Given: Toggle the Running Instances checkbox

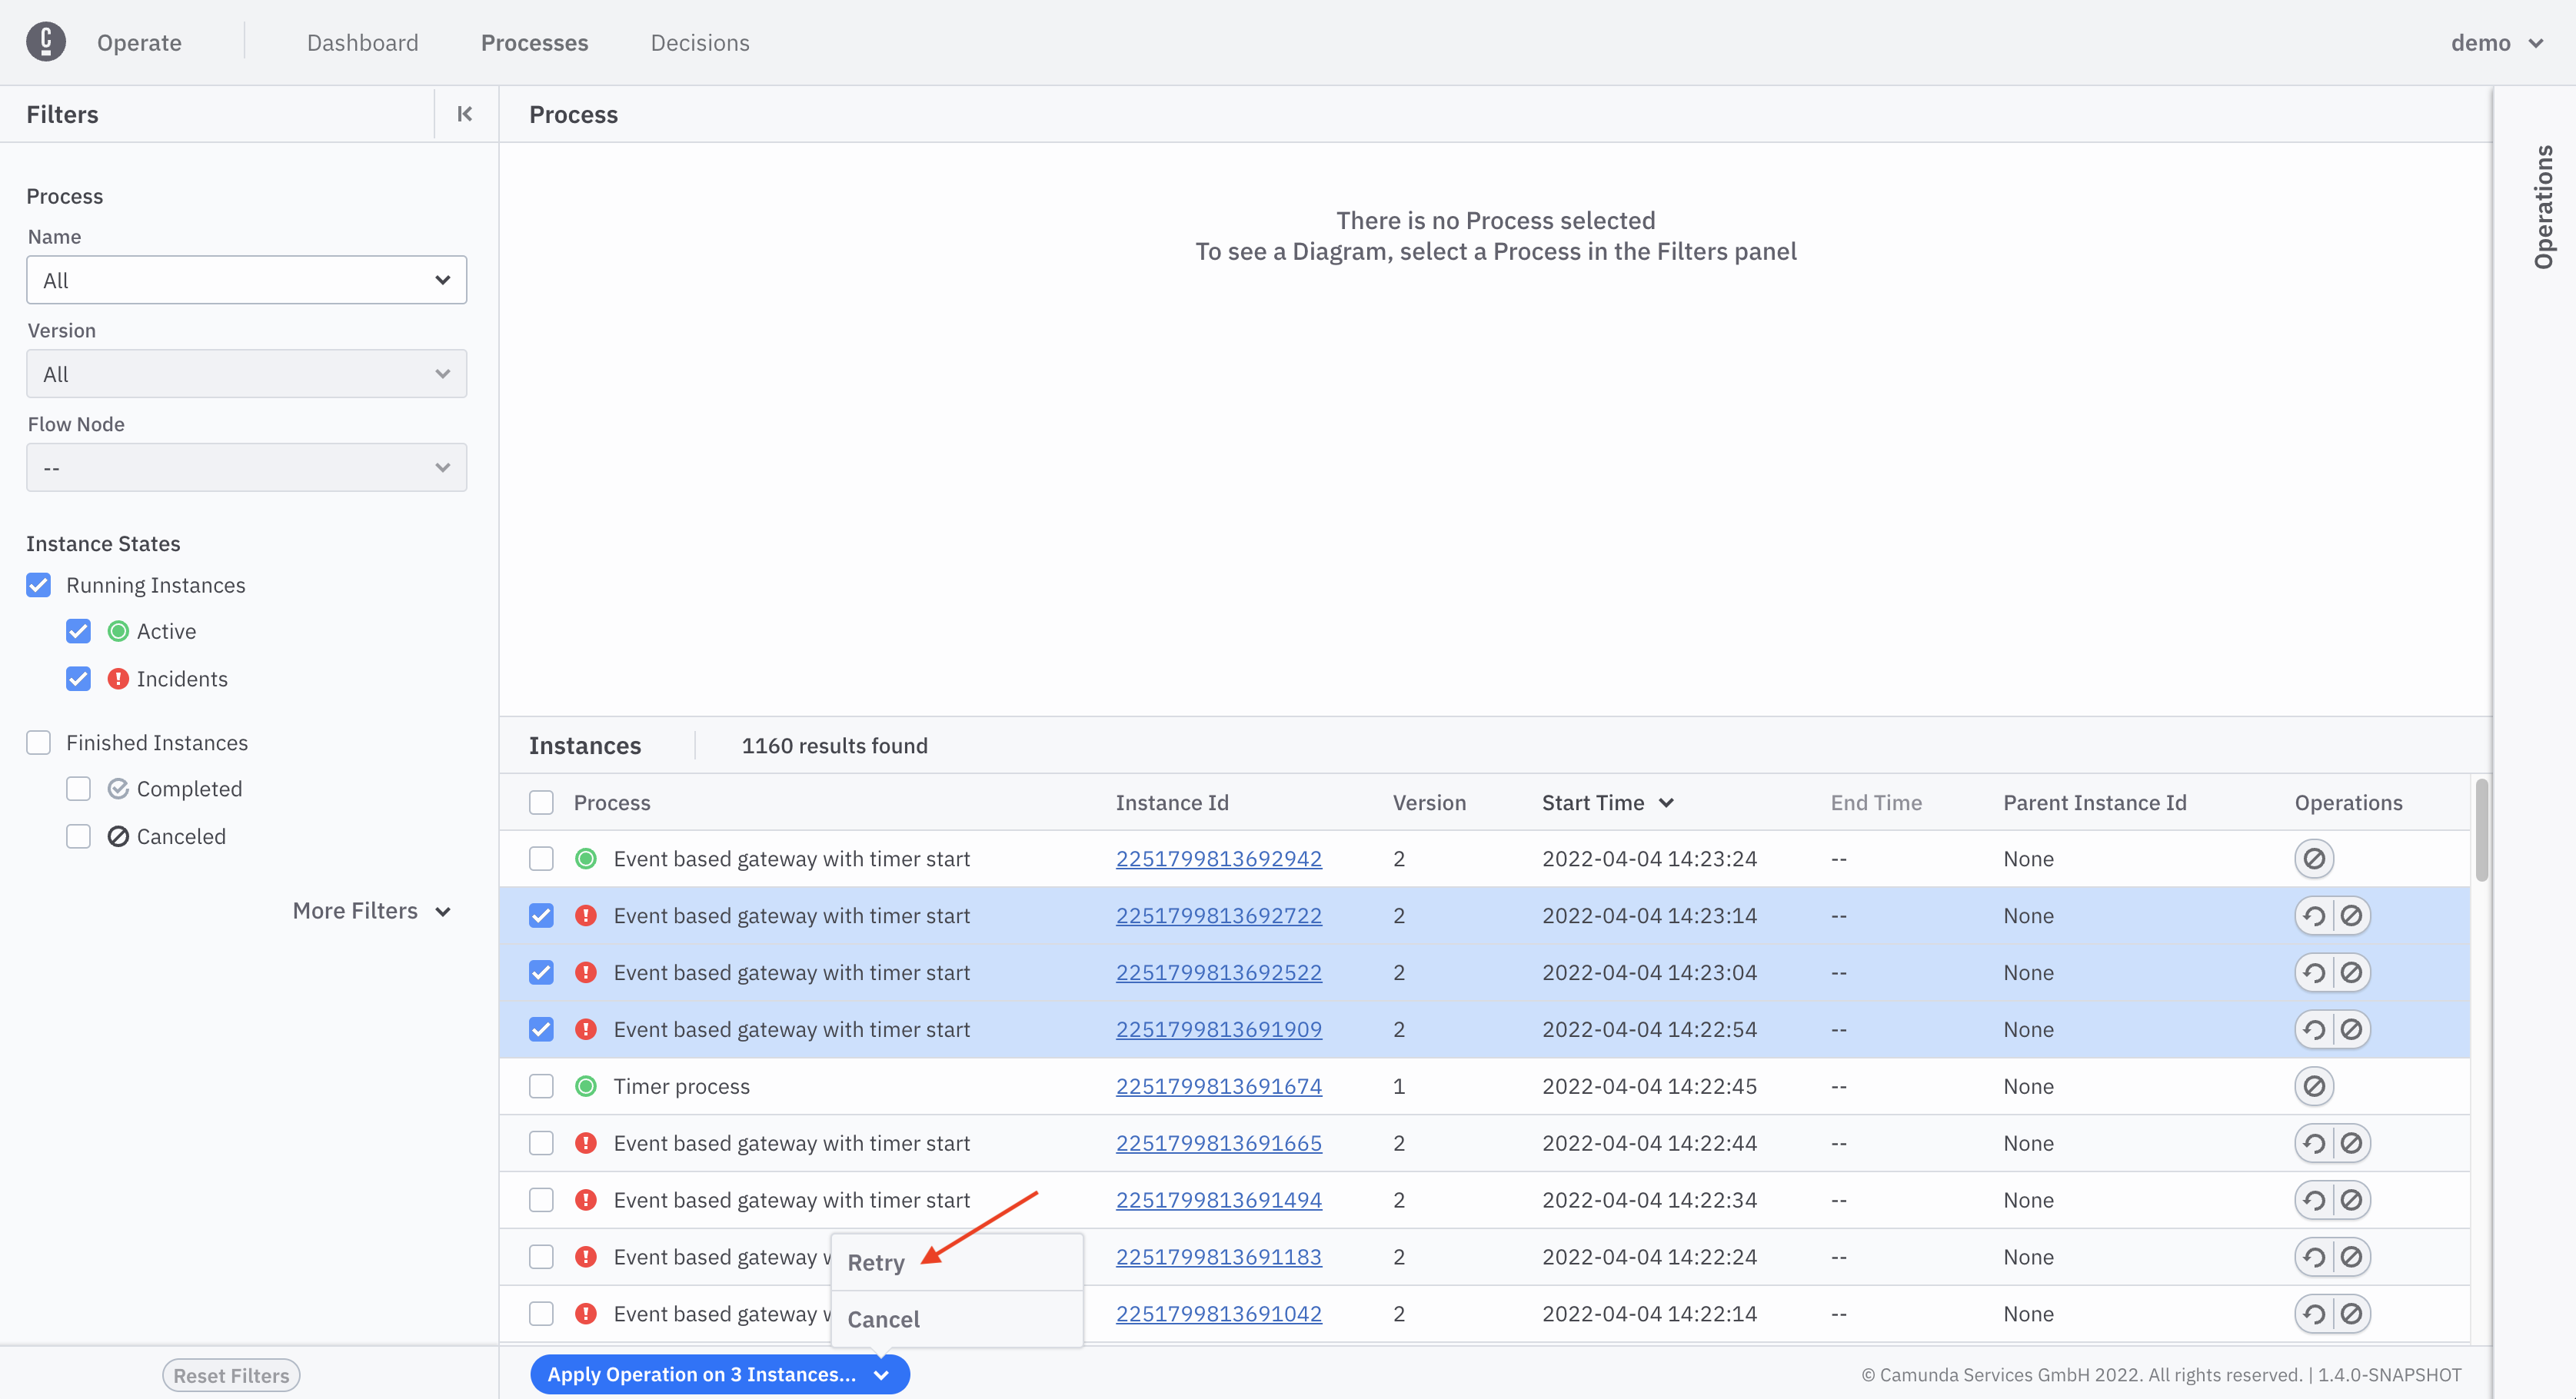Looking at the screenshot, I should click(x=36, y=583).
